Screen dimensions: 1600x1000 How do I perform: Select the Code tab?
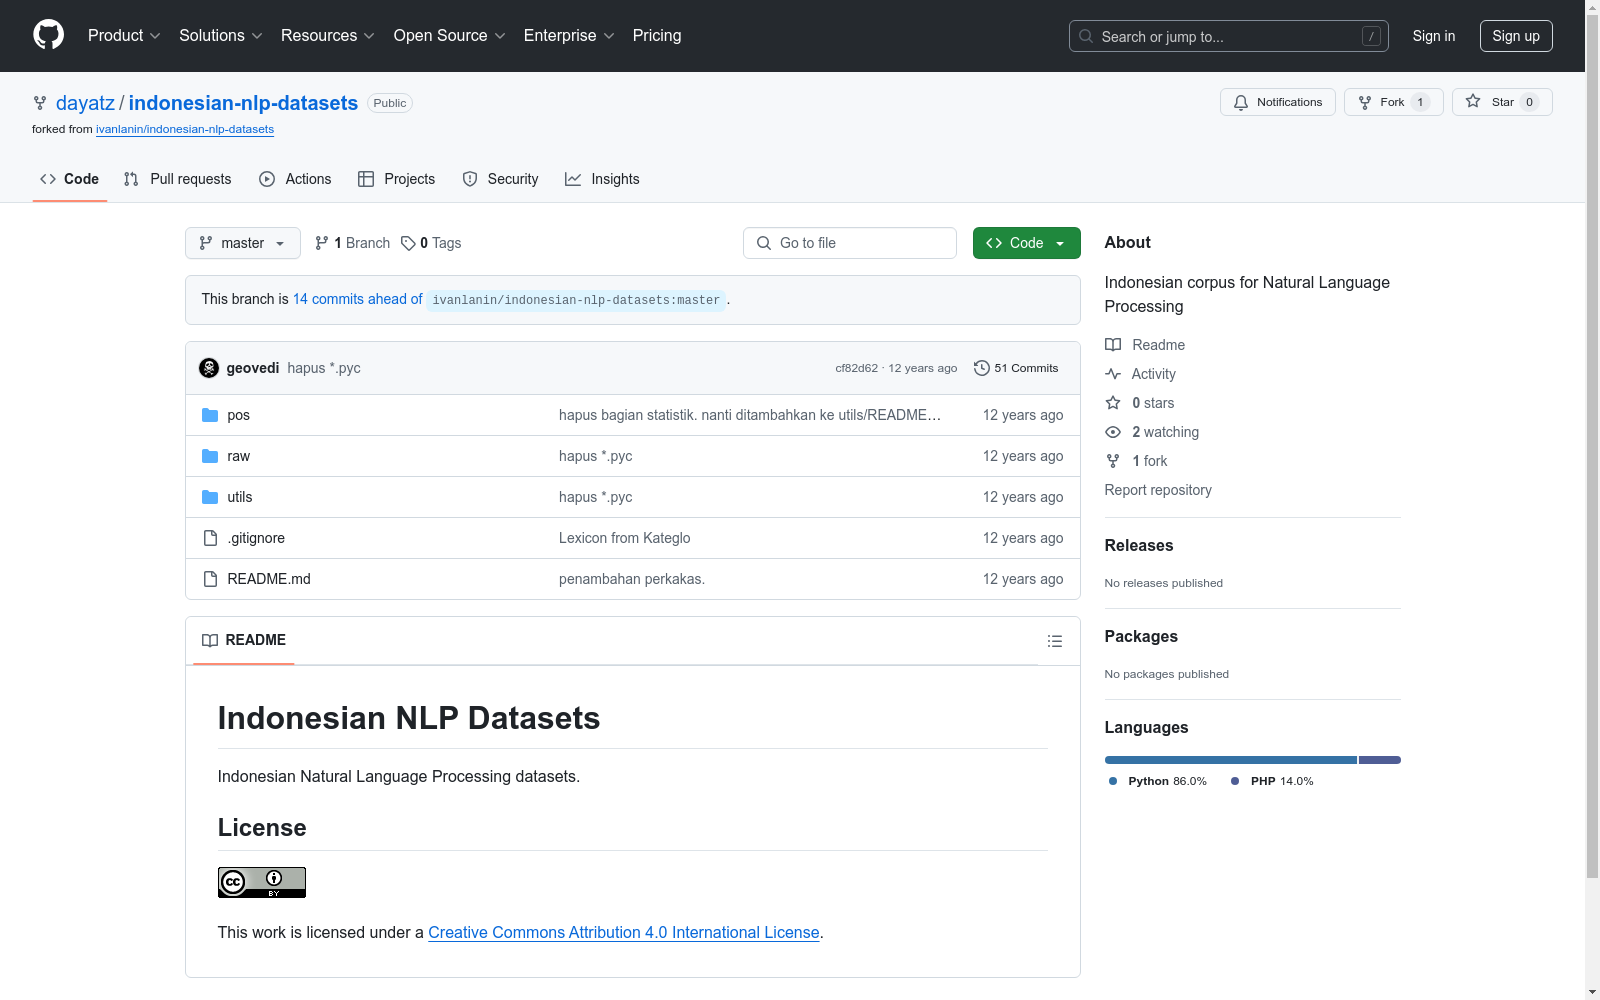click(70, 179)
